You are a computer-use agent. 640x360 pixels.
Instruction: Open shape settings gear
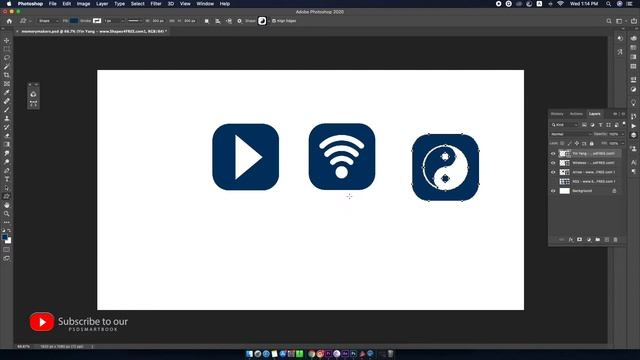[x=240, y=21]
